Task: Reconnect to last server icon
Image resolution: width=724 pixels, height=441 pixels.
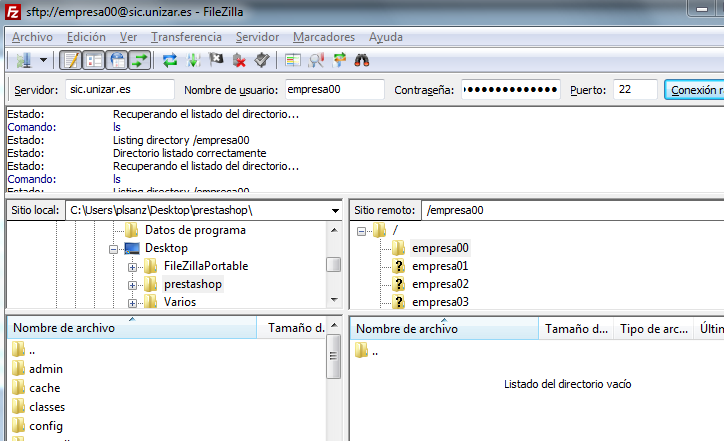Action: coord(262,60)
